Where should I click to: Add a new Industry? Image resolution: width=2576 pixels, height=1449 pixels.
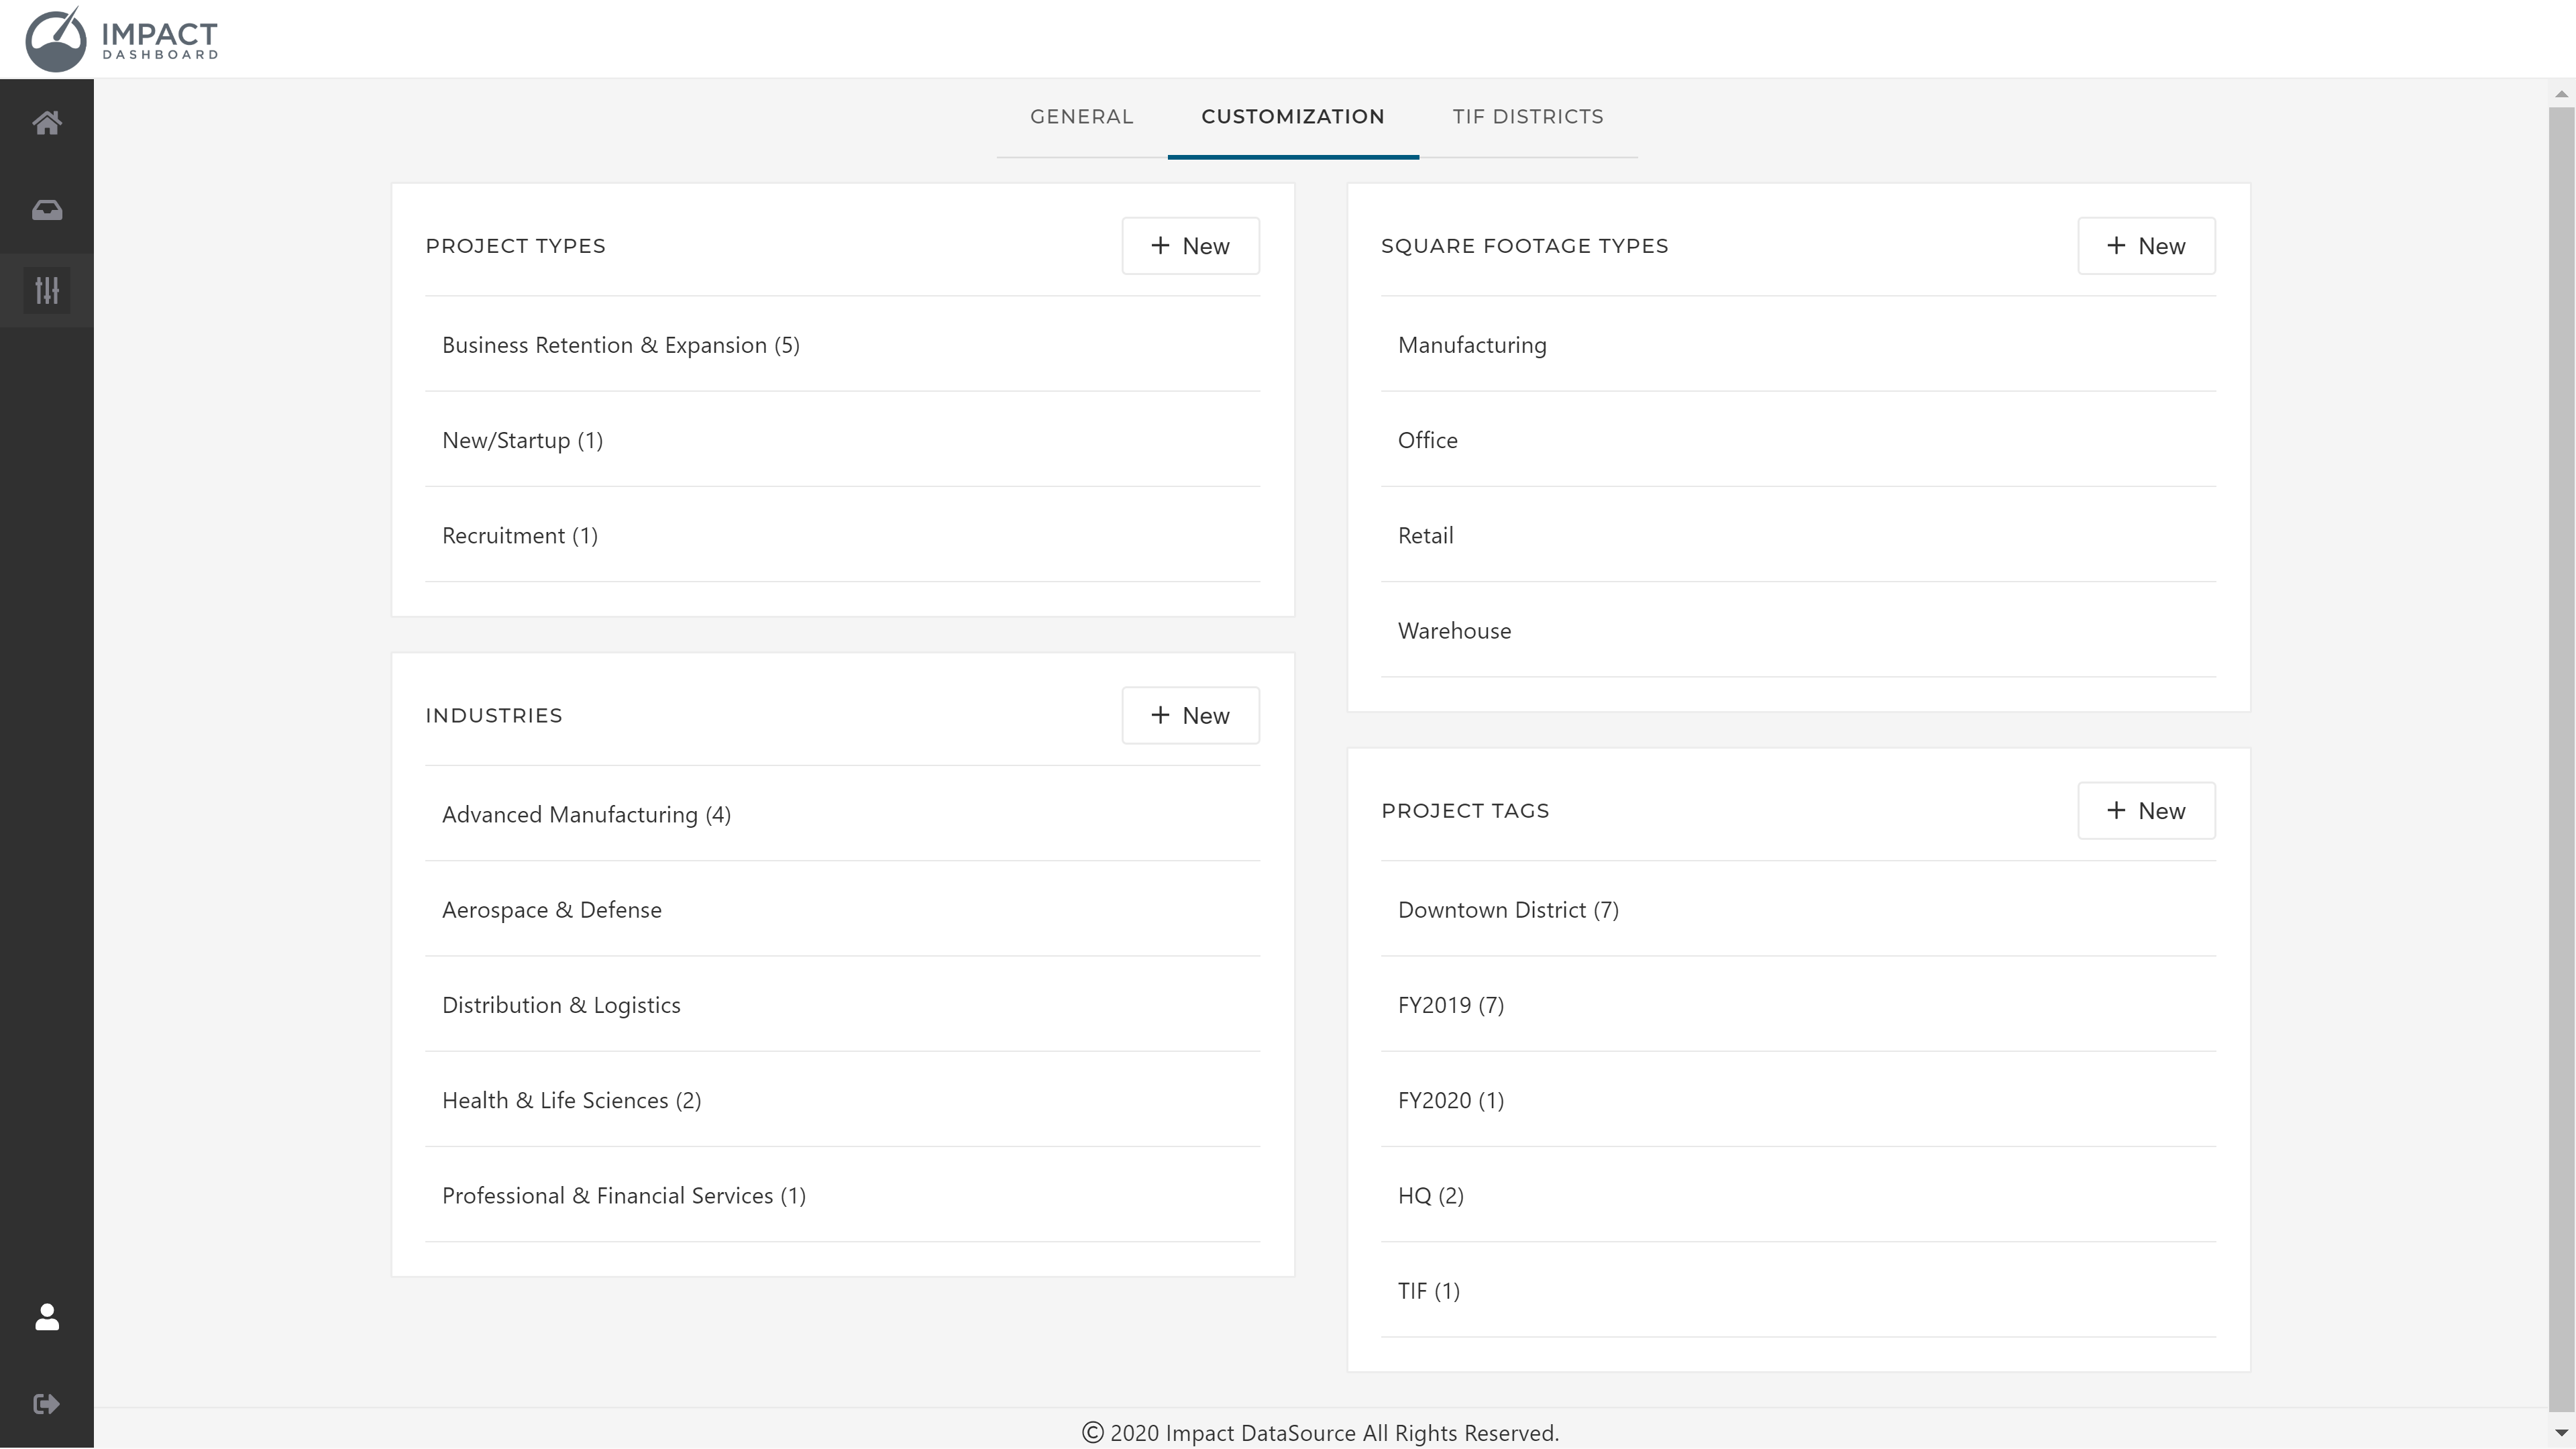1190,716
